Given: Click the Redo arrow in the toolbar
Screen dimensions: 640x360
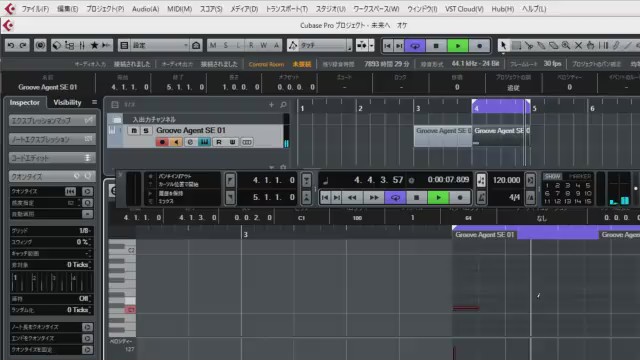Looking at the screenshot, I should coord(23,45).
